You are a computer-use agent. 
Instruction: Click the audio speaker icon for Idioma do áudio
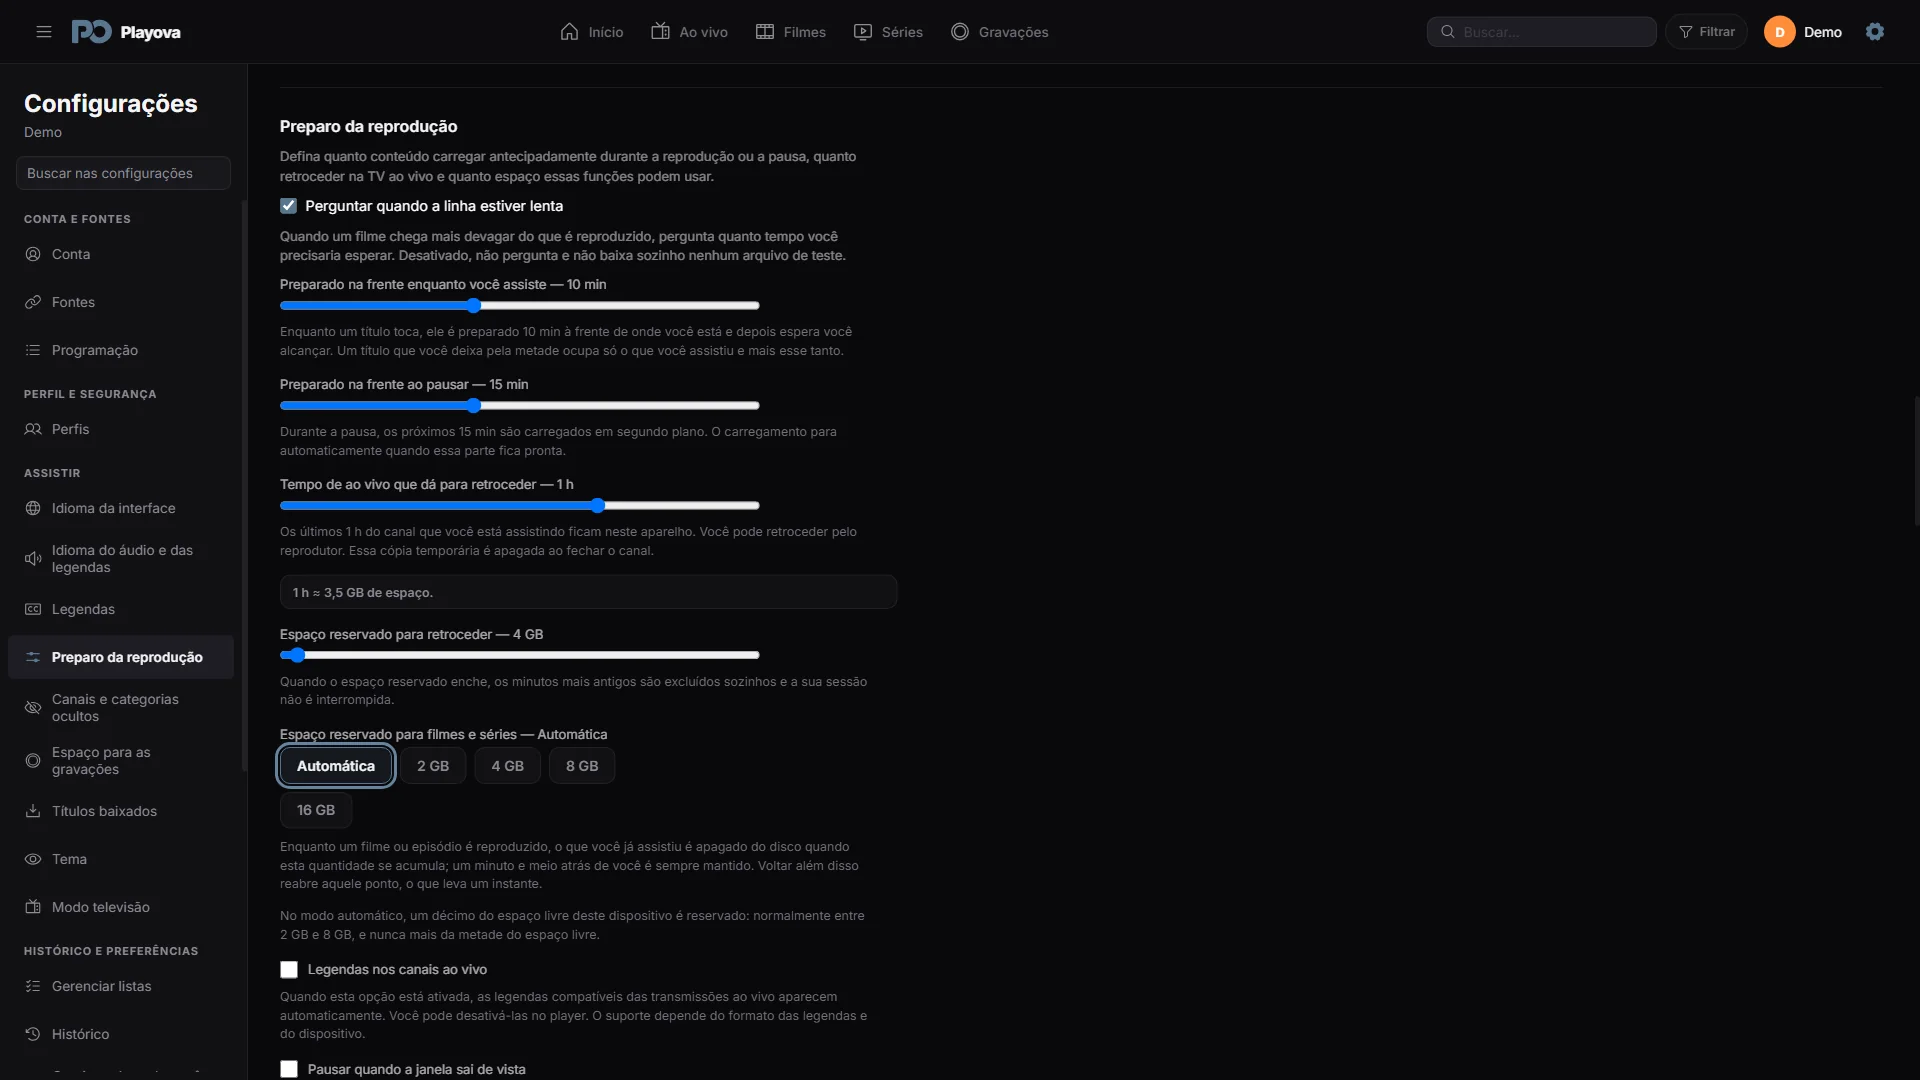point(33,559)
